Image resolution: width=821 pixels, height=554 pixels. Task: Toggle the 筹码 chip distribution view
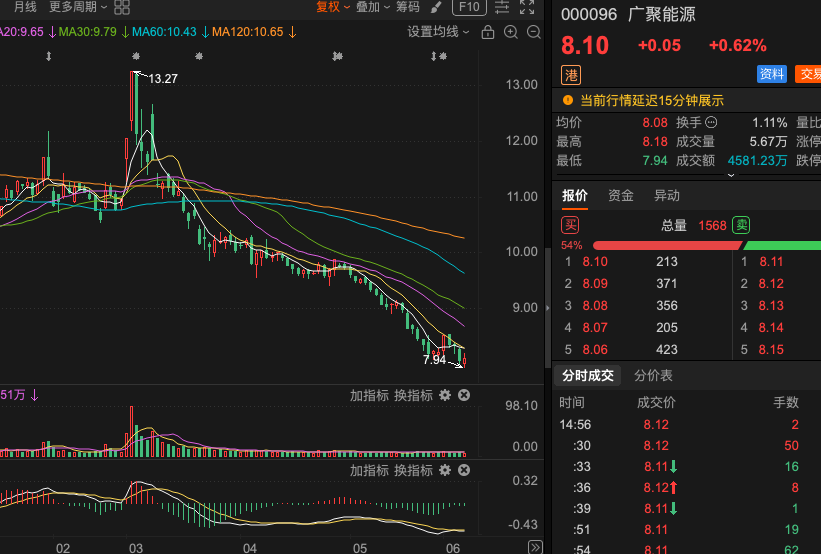[x=408, y=7]
